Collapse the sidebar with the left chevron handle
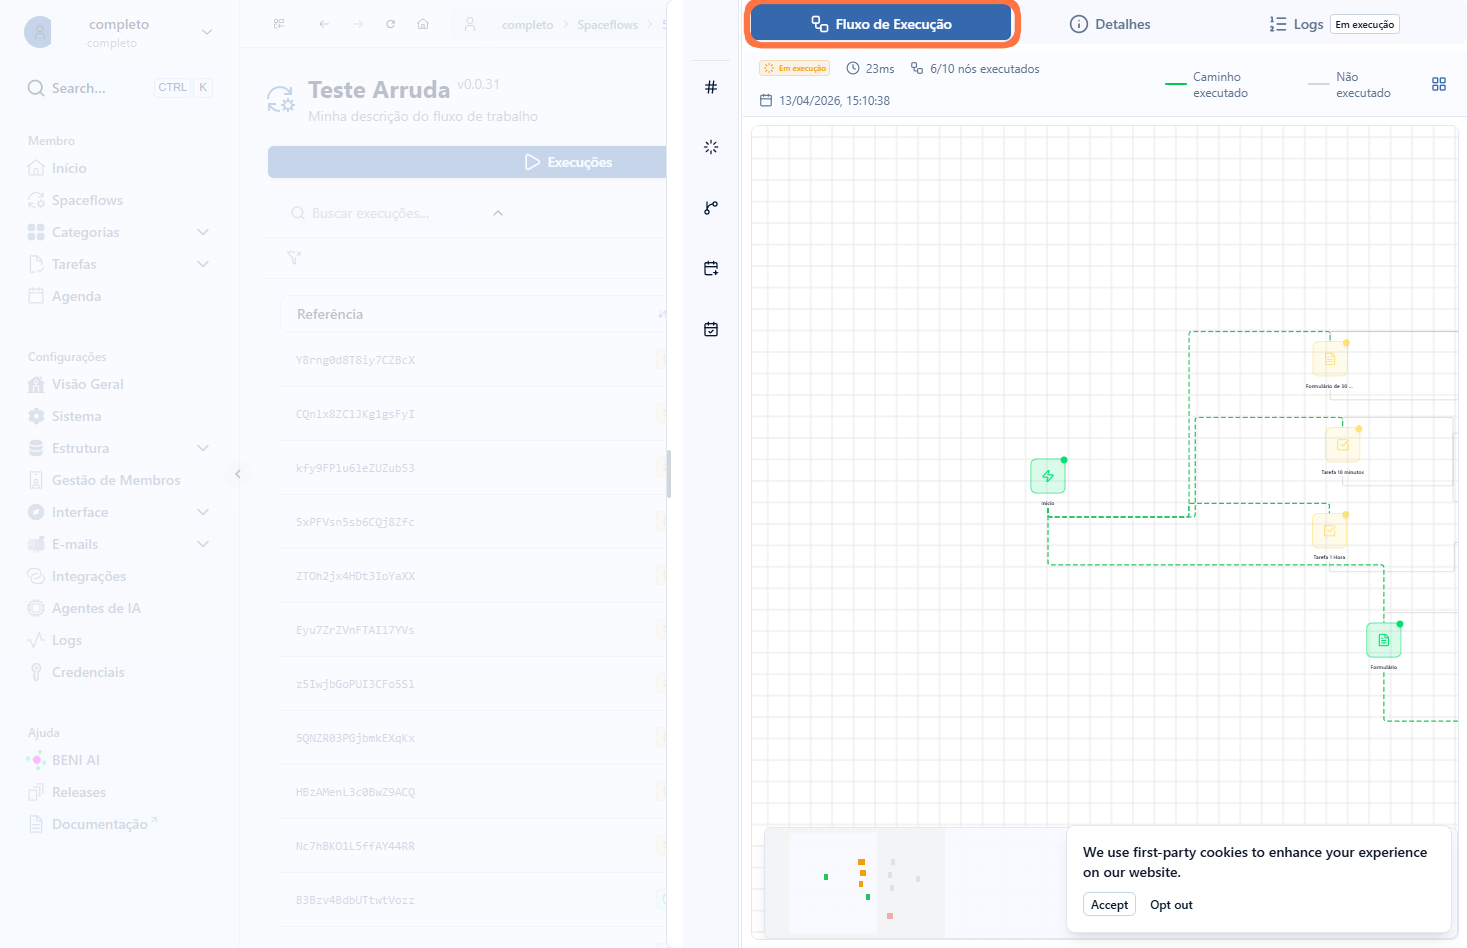Image resolution: width=1467 pixels, height=948 pixels. tap(238, 474)
